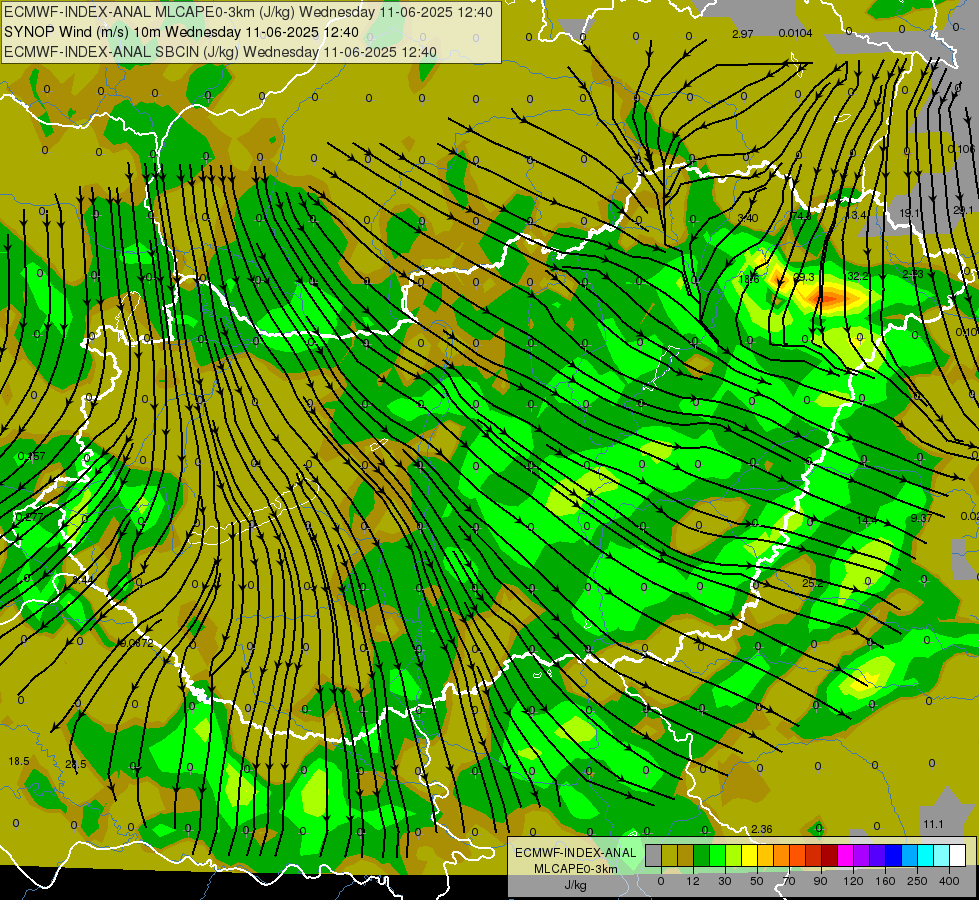The image size is (979, 900).
Task: Click the map value 0.157
Action: tap(31, 457)
